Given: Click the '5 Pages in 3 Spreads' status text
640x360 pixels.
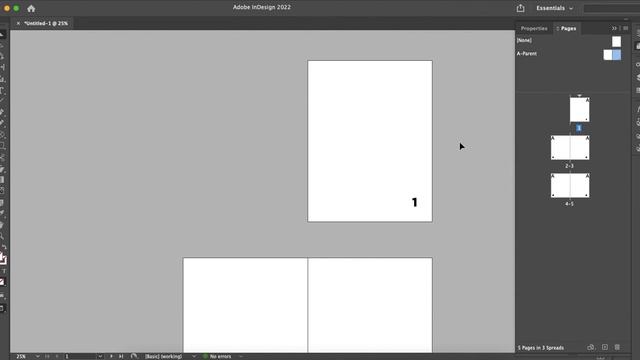Looking at the screenshot, I should (x=541, y=348).
